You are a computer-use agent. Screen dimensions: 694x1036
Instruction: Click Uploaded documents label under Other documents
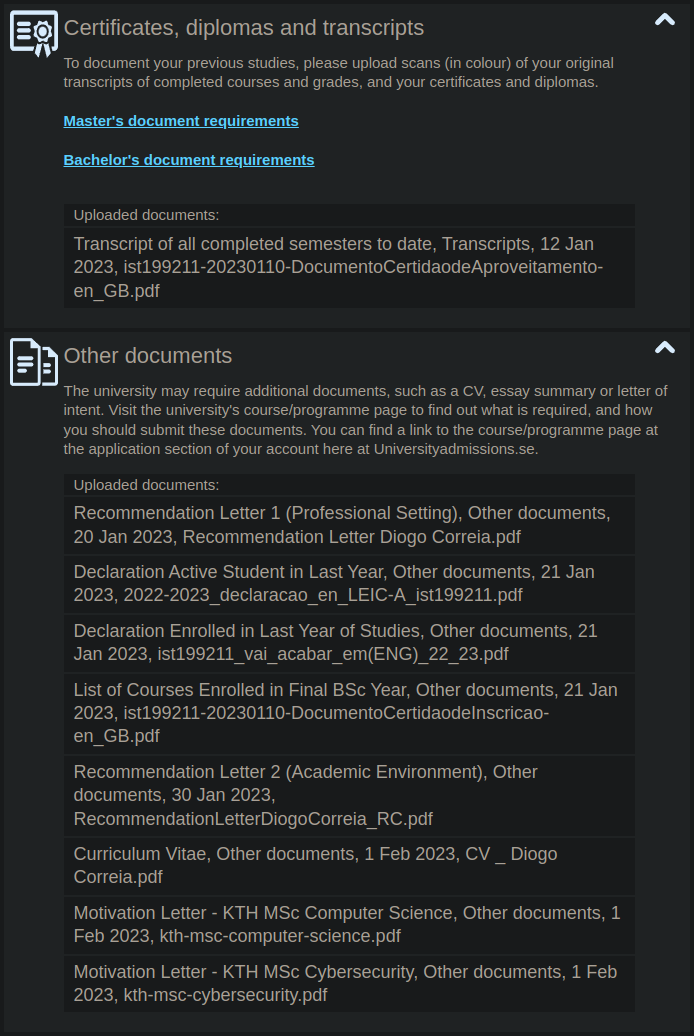coord(147,485)
